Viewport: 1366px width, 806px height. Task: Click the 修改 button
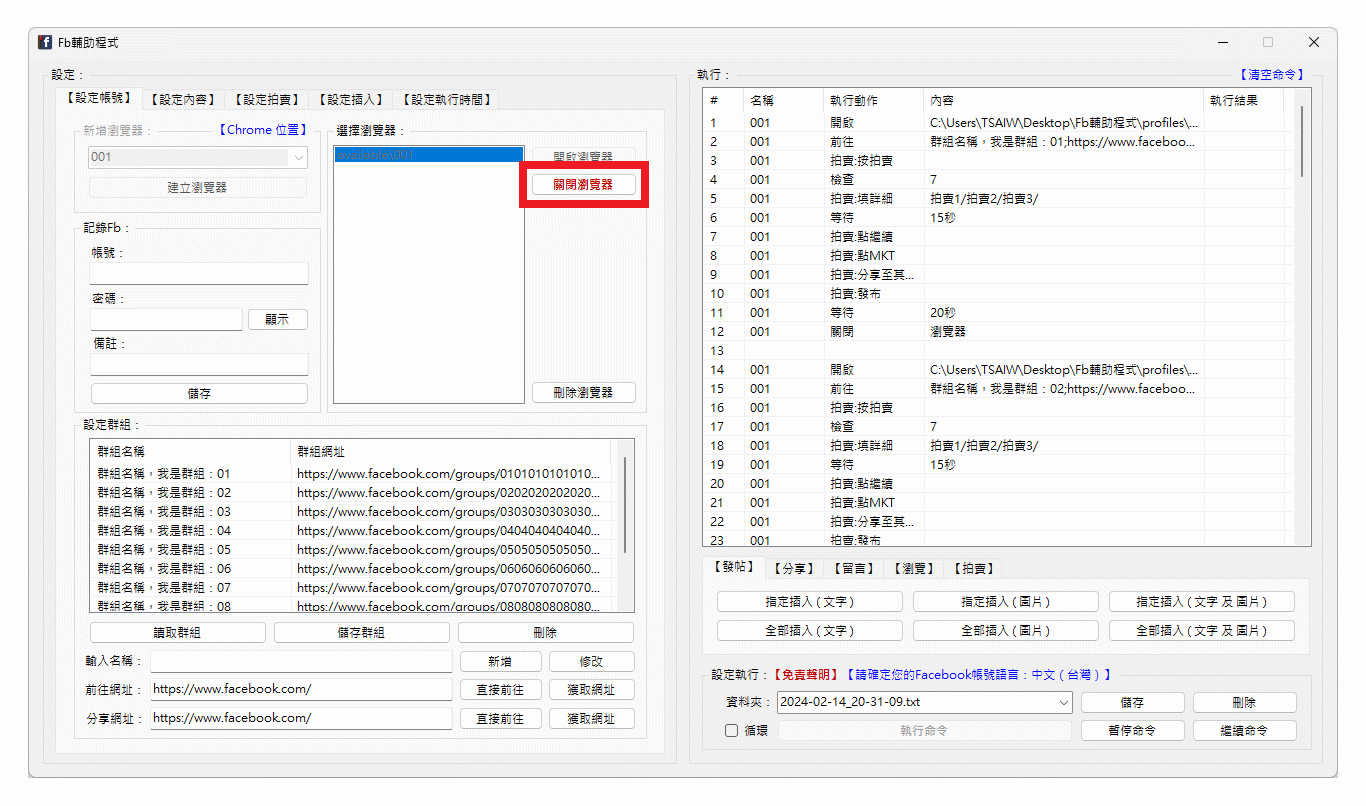[591, 661]
